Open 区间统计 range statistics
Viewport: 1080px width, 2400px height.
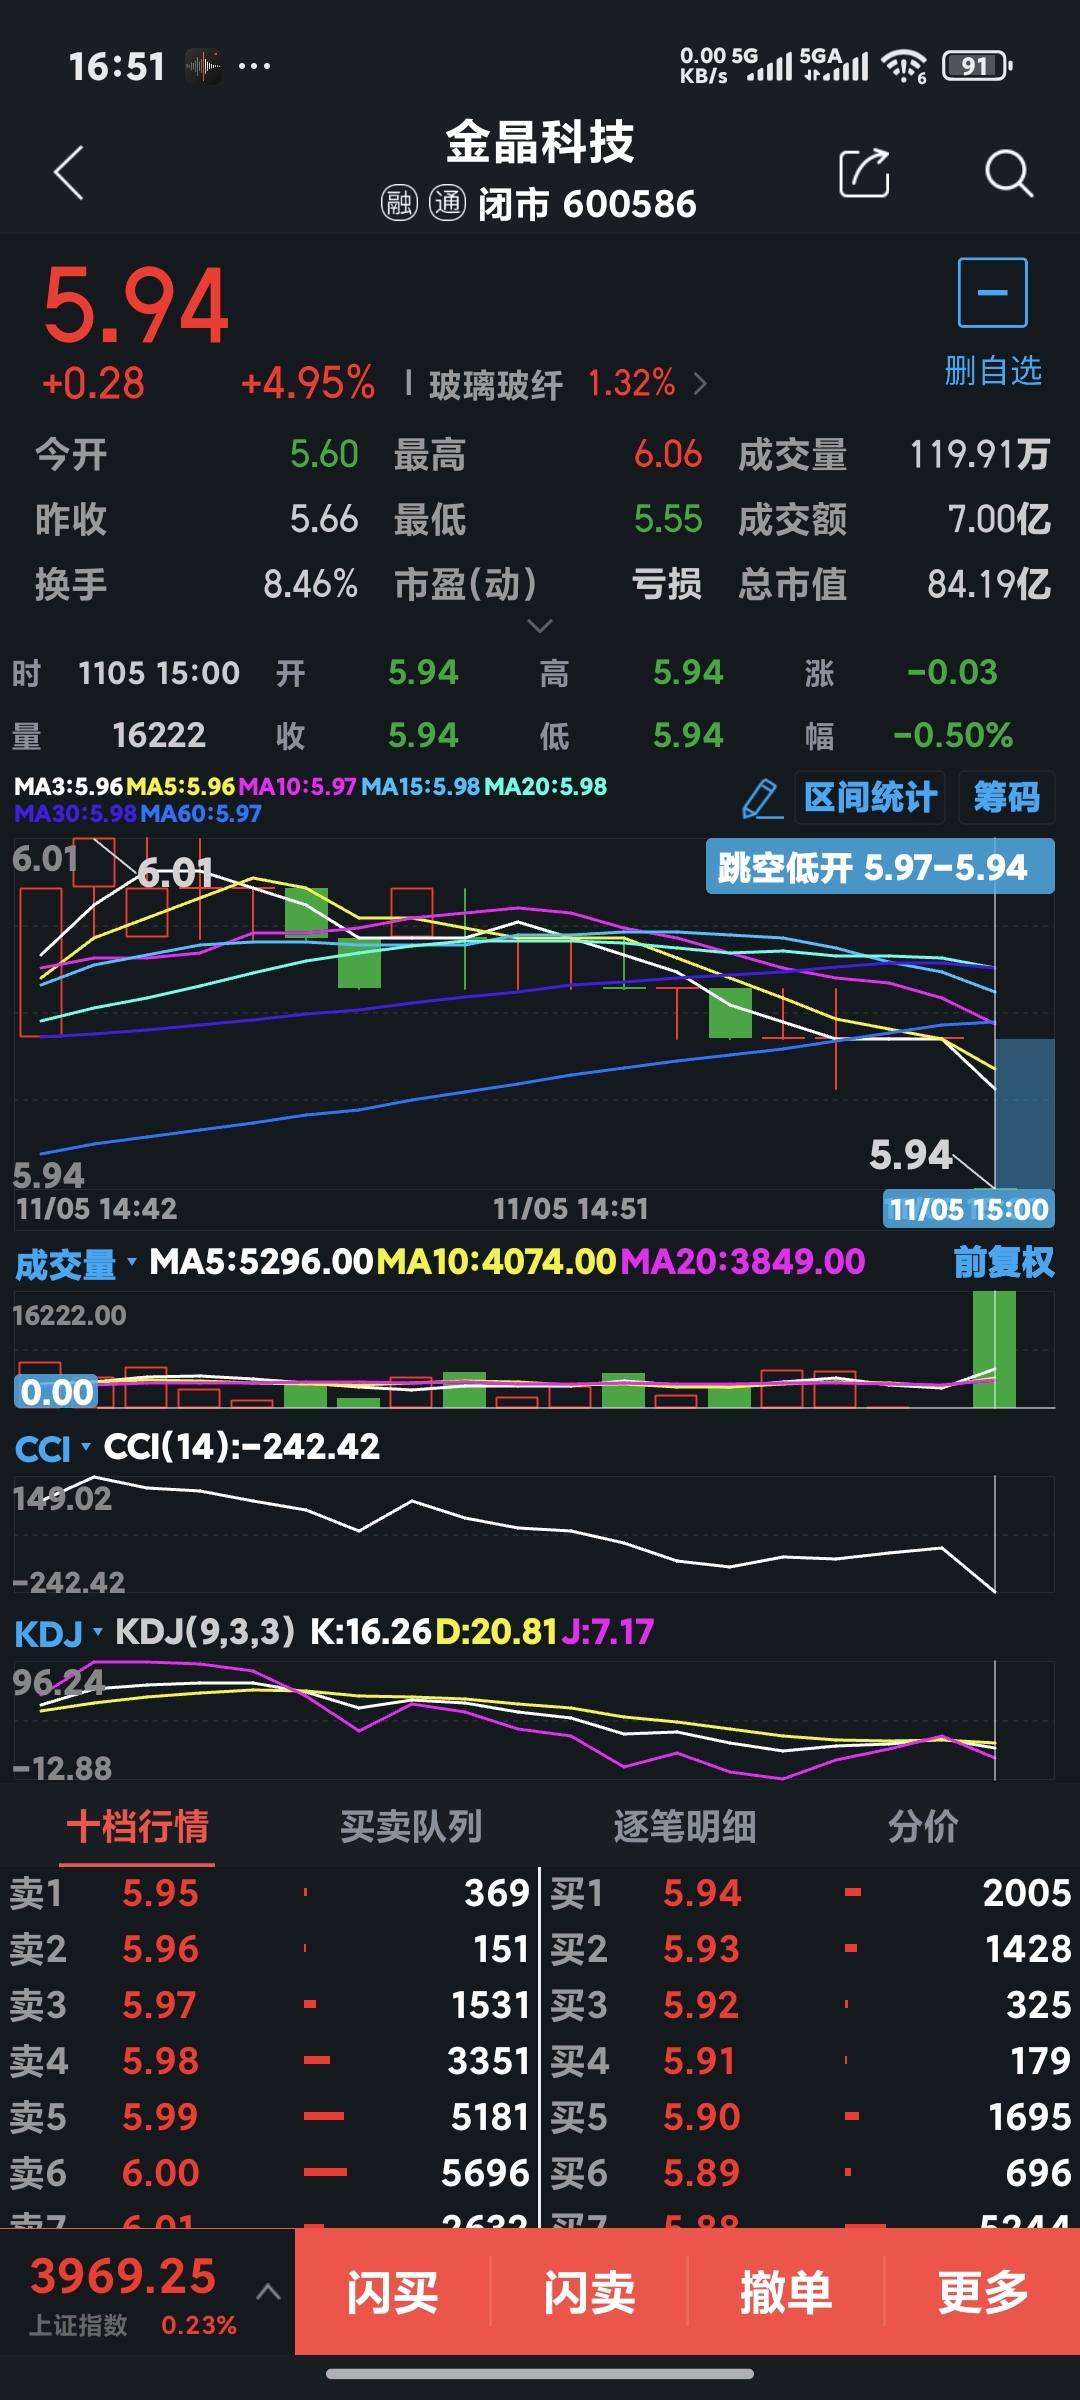pos(870,797)
